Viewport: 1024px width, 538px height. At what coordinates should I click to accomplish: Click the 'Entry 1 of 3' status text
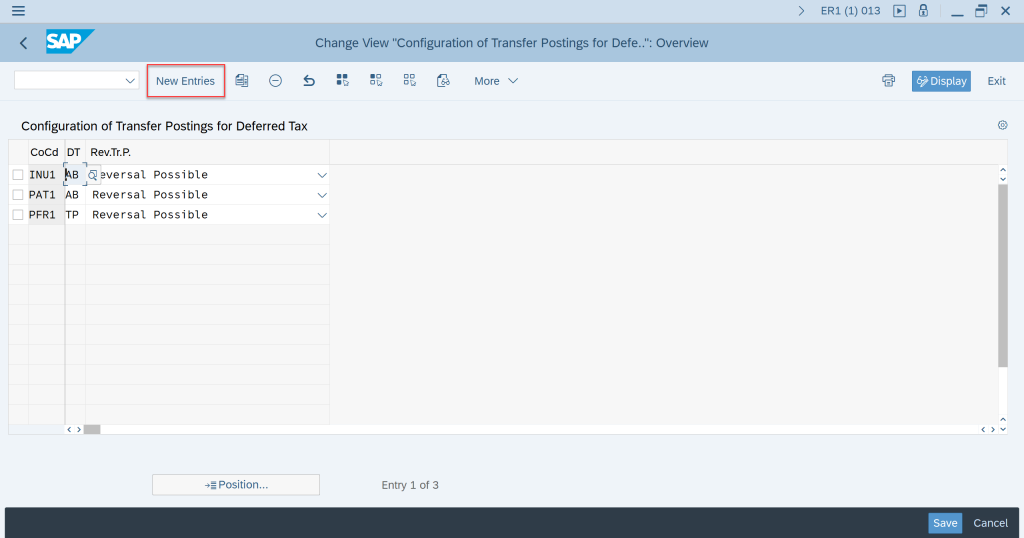click(x=410, y=485)
